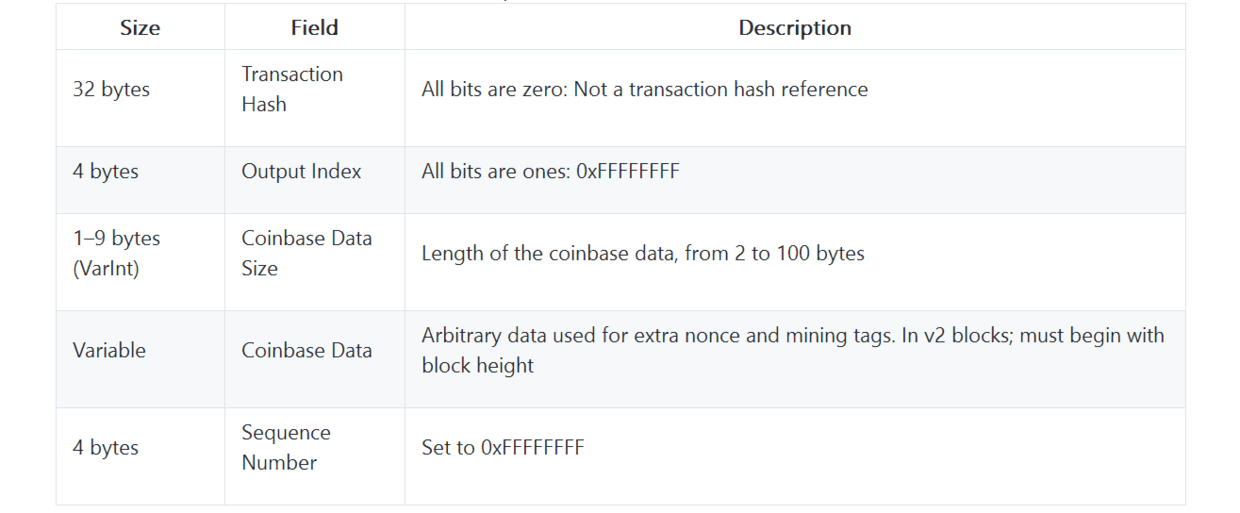
Task: Click the 4 bytes cell in Sequence Number row
Action: tap(105, 447)
